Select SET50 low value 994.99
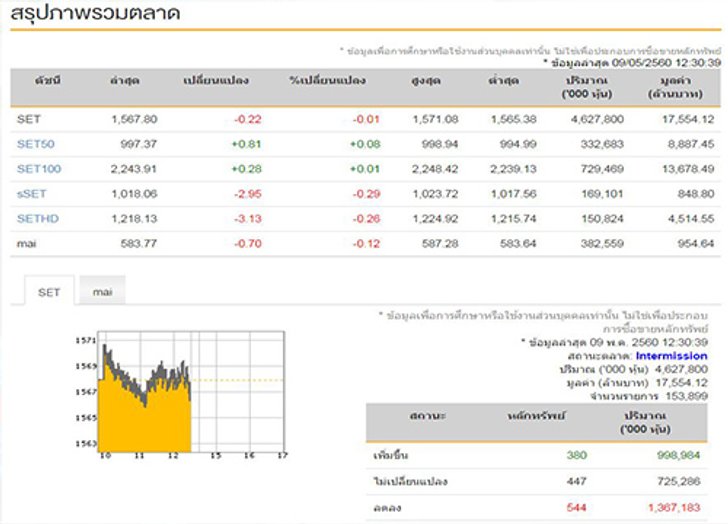This screenshot has height=524, width=728. click(x=518, y=144)
